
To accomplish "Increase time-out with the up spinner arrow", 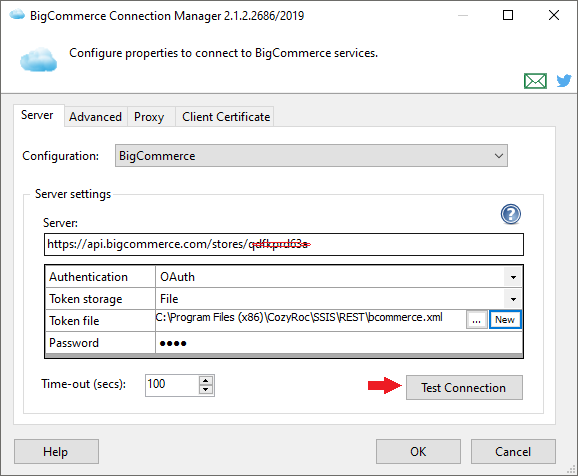I will point(206,381).
